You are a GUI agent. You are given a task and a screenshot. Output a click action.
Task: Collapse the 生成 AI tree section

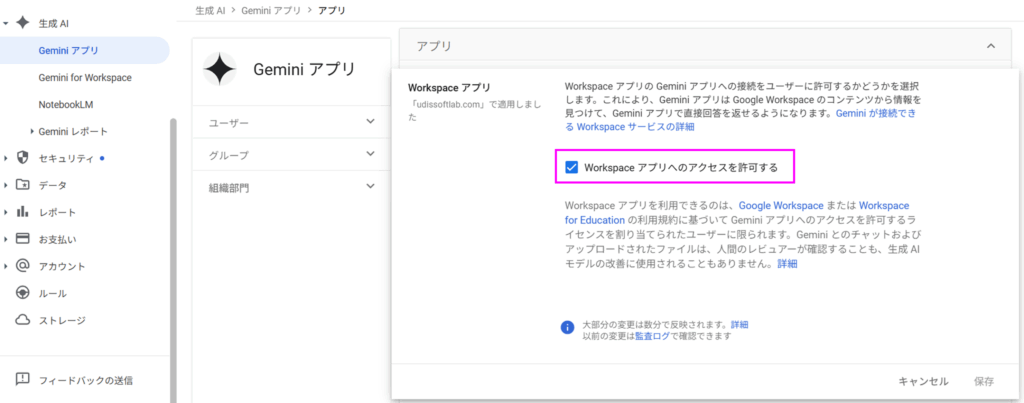pyautogui.click(x=5, y=24)
